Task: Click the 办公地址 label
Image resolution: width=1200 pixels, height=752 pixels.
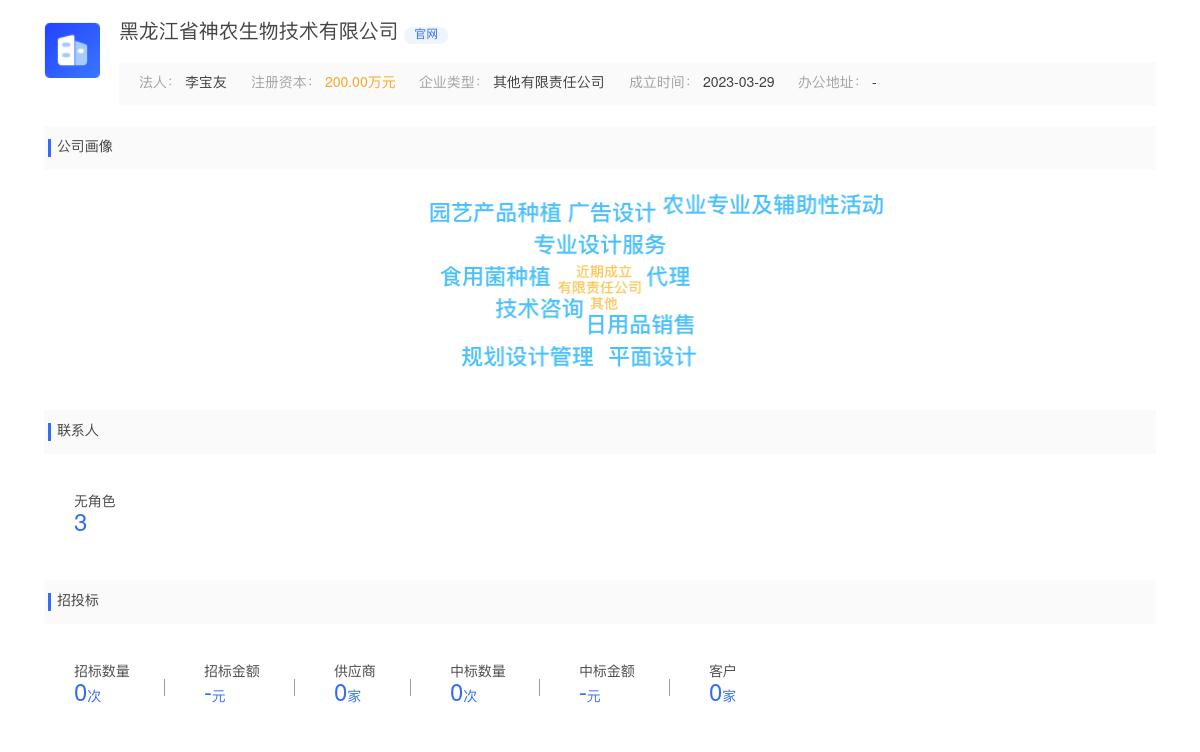Action: (829, 83)
